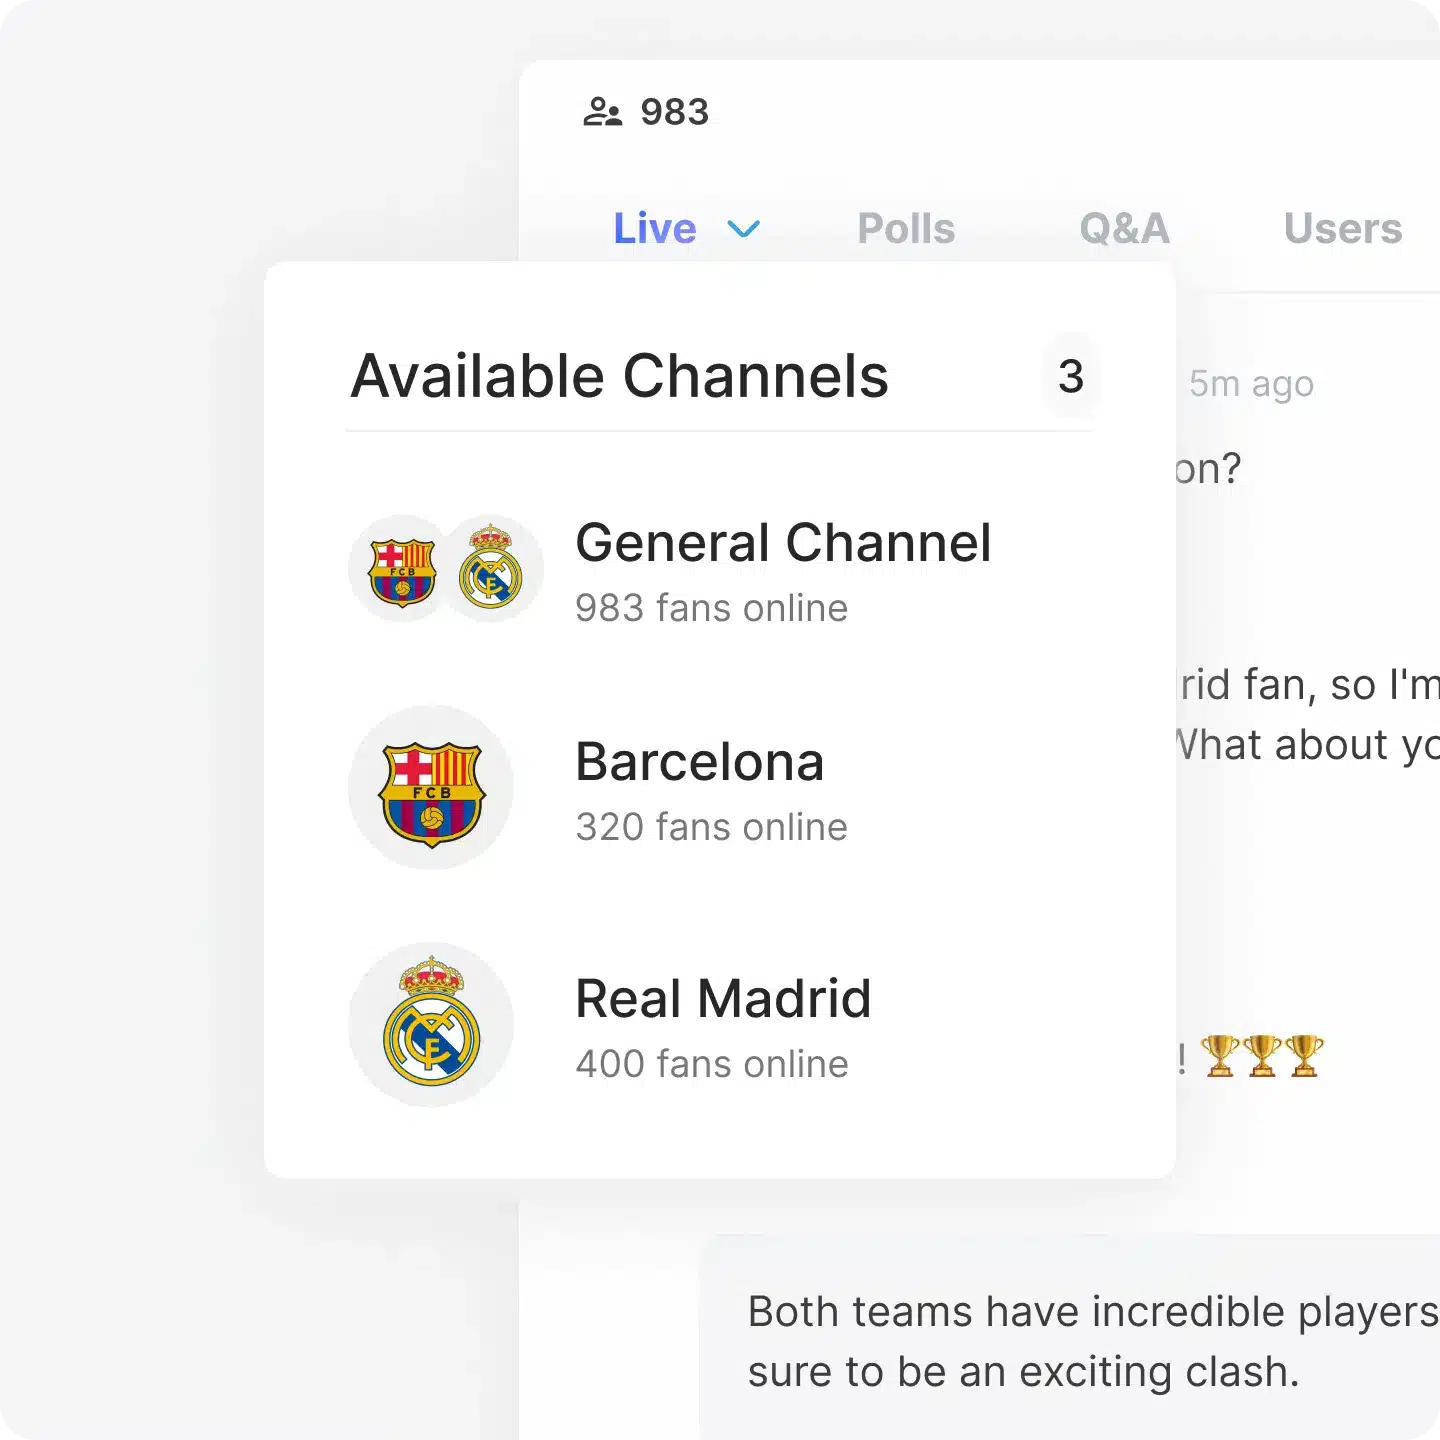
Task: Select the General Channel entry
Action: 720,570
